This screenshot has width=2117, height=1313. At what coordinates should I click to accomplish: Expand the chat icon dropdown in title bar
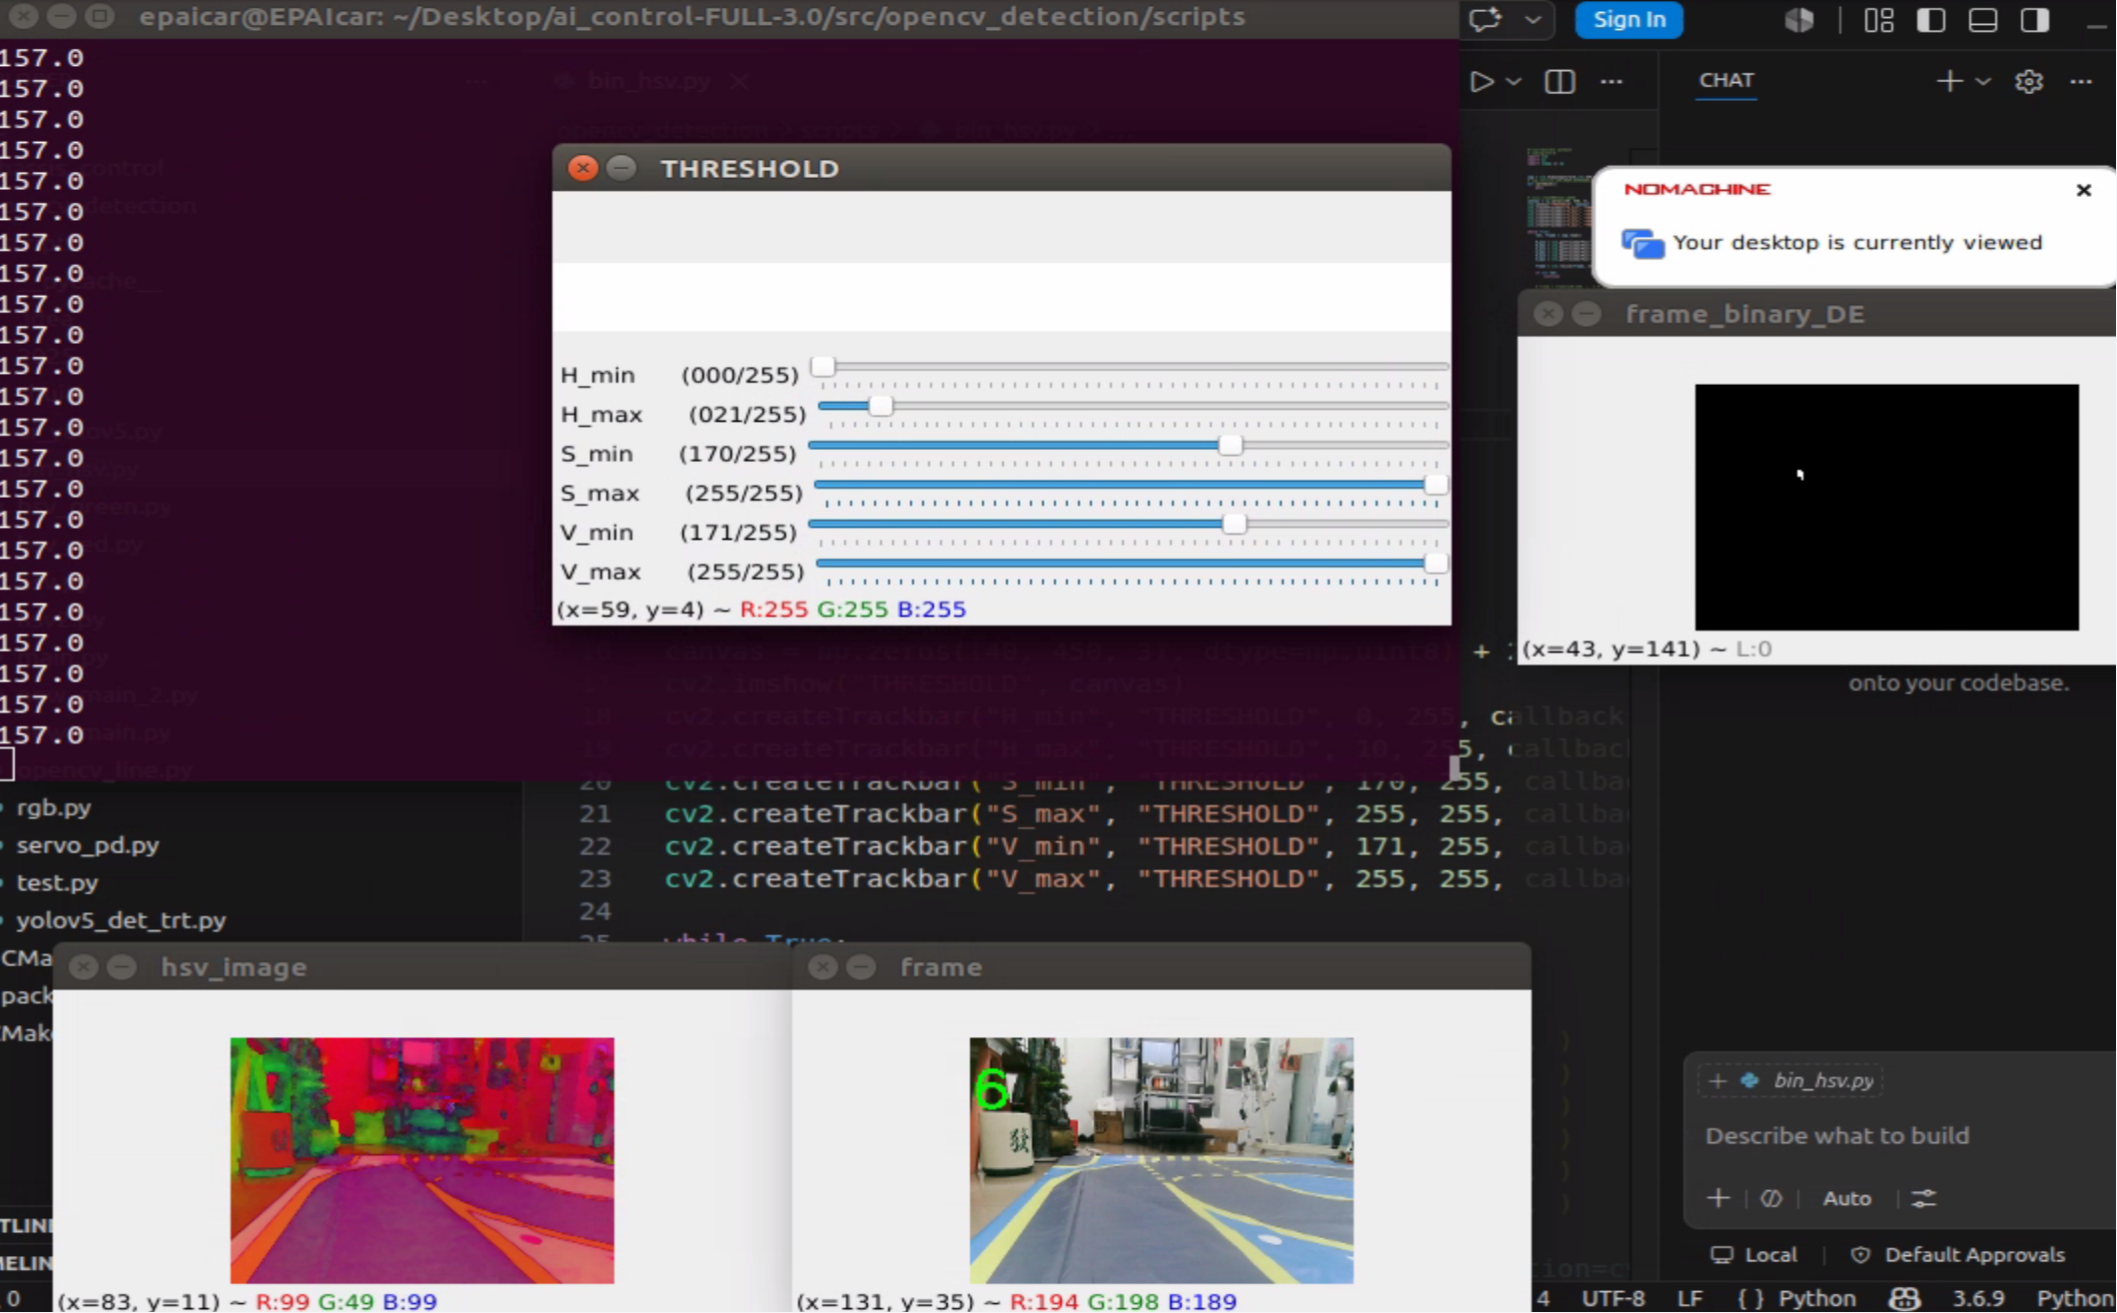pos(1532,20)
